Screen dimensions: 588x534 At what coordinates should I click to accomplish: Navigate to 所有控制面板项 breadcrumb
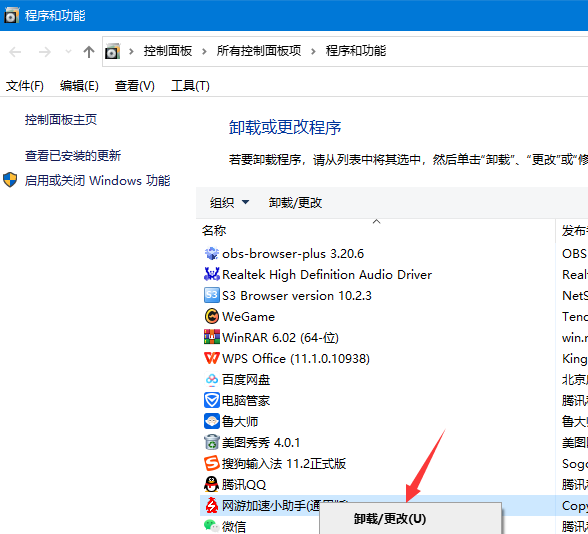tap(259, 51)
